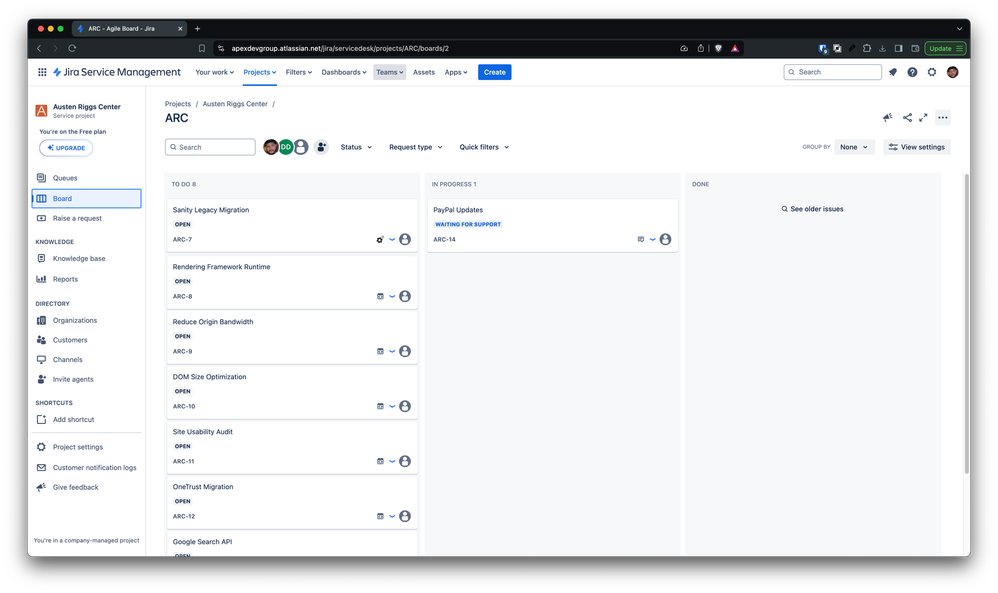This screenshot has width=998, height=593.
Task: Open Queues in the sidebar
Action: pos(87,178)
